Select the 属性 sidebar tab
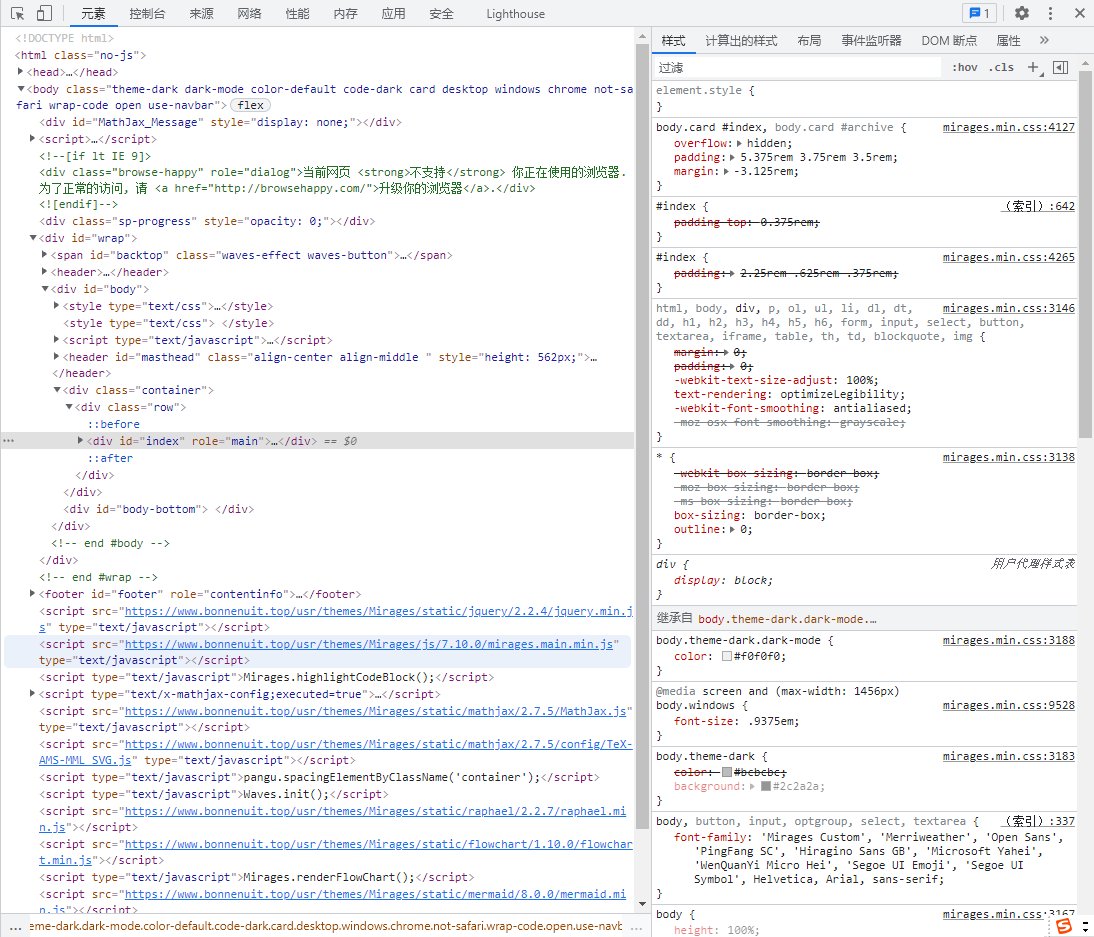This screenshot has height=937, width=1094. pos(1008,40)
